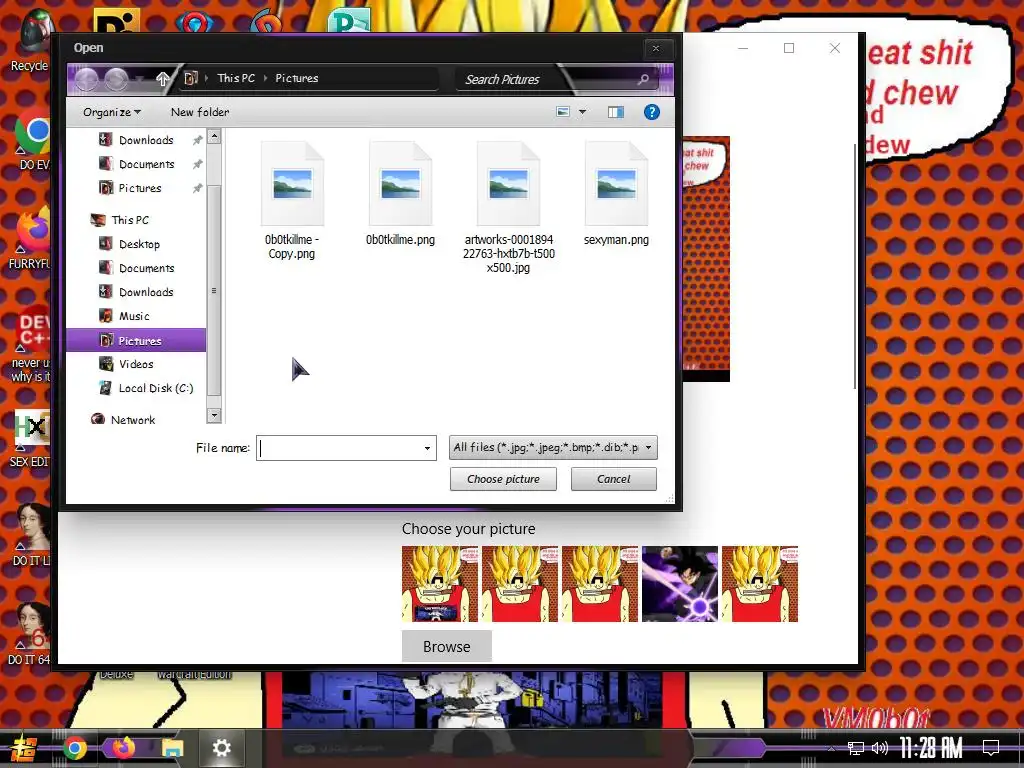Image resolution: width=1024 pixels, height=768 pixels.
Task: Click the Browse button in Settings
Action: click(447, 647)
